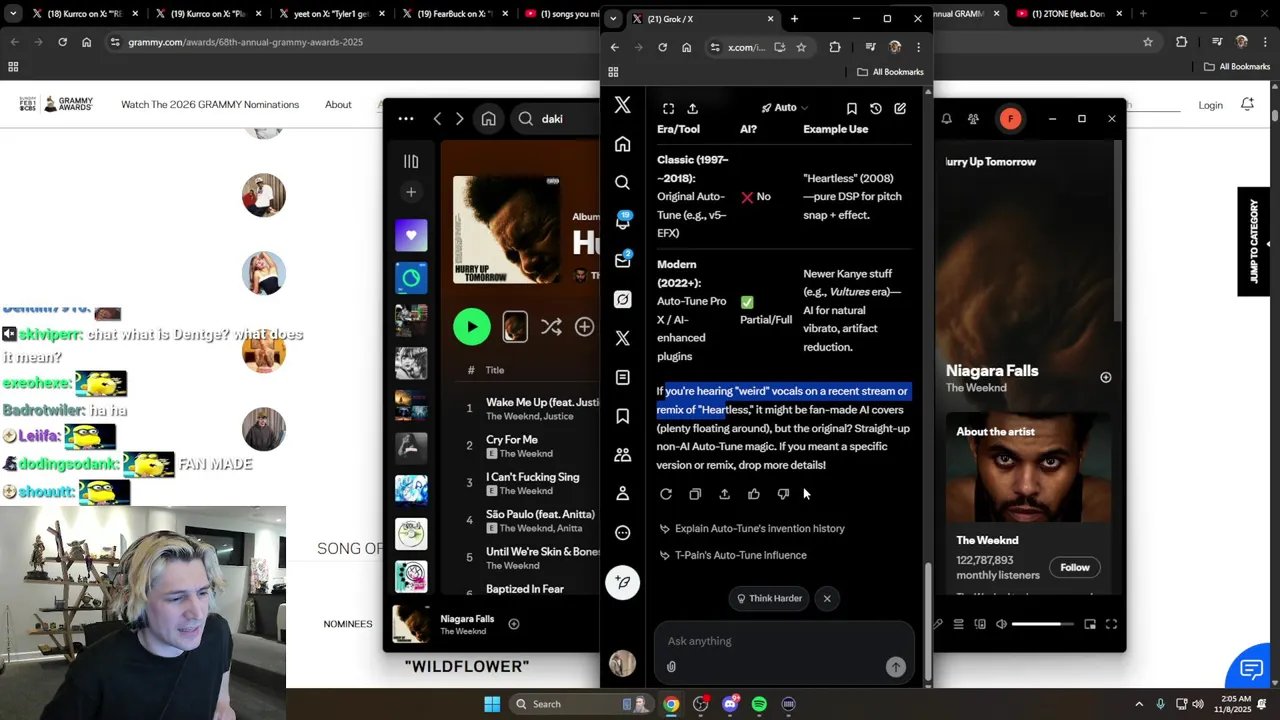Open the Spotify user profile avatar menu

1011,119
